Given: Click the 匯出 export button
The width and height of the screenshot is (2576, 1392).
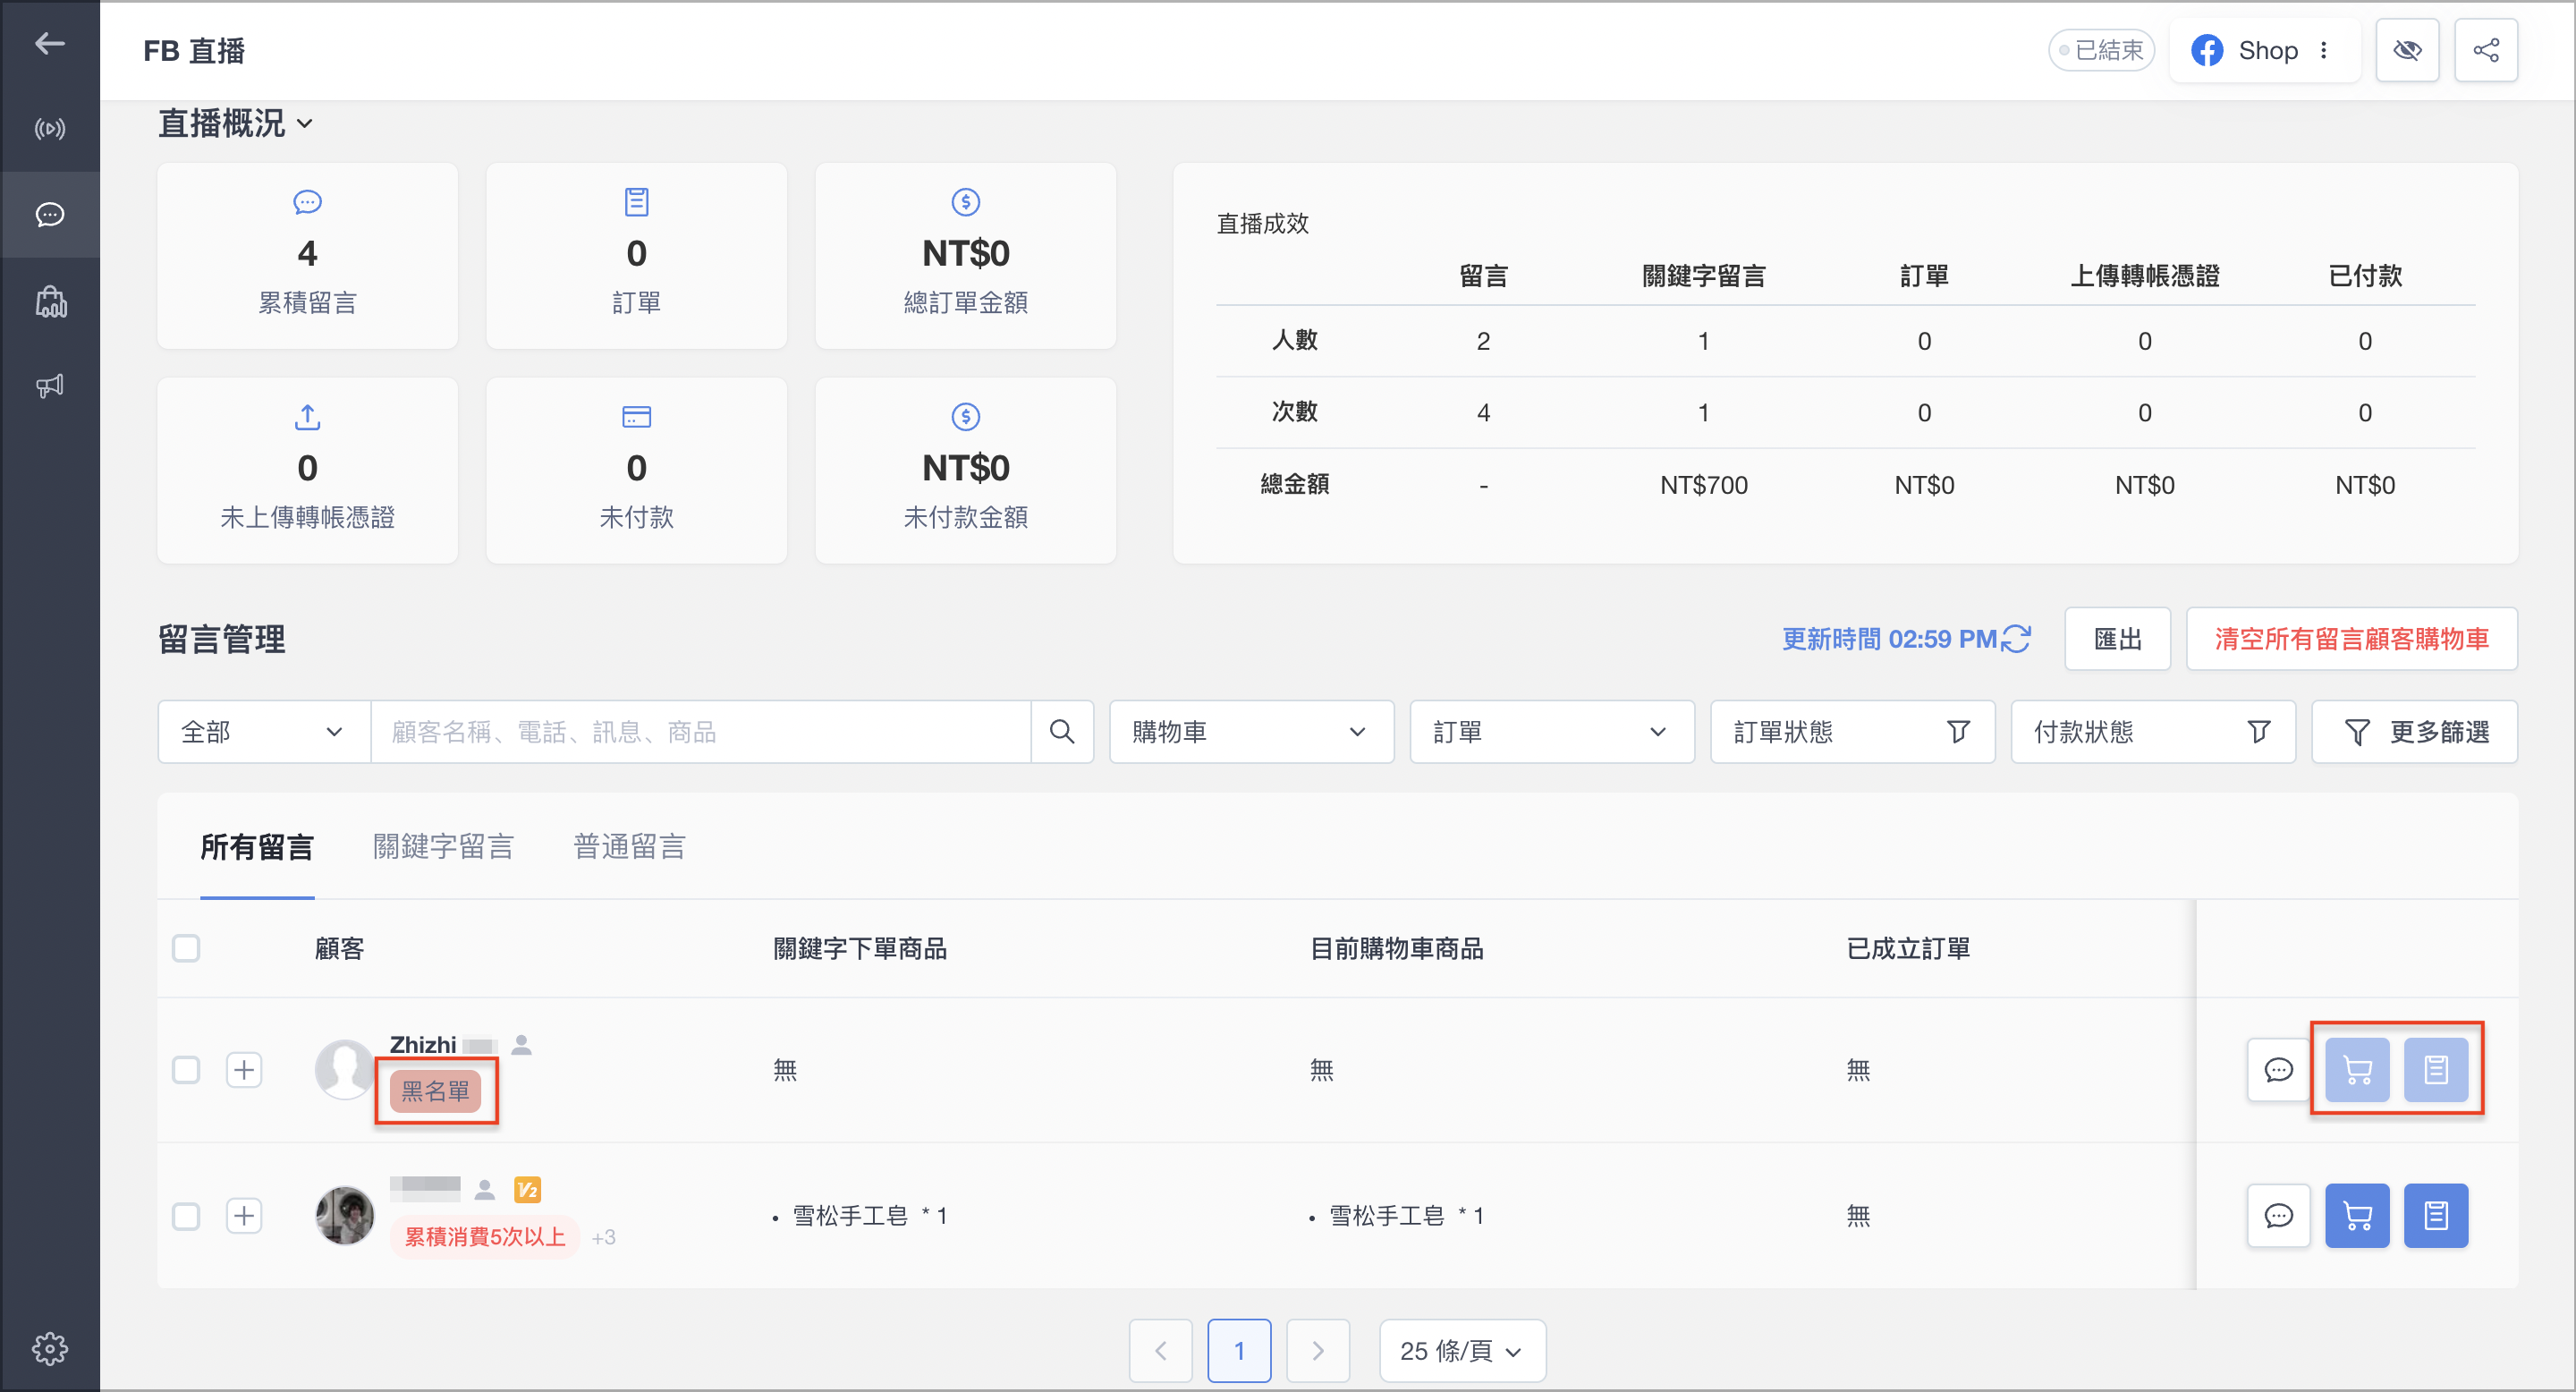Looking at the screenshot, I should point(2117,639).
